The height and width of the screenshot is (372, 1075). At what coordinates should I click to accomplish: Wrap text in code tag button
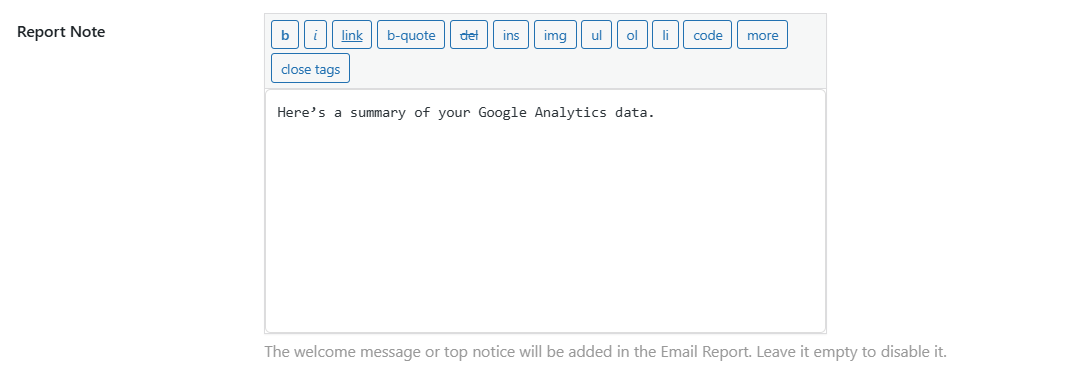pos(708,35)
